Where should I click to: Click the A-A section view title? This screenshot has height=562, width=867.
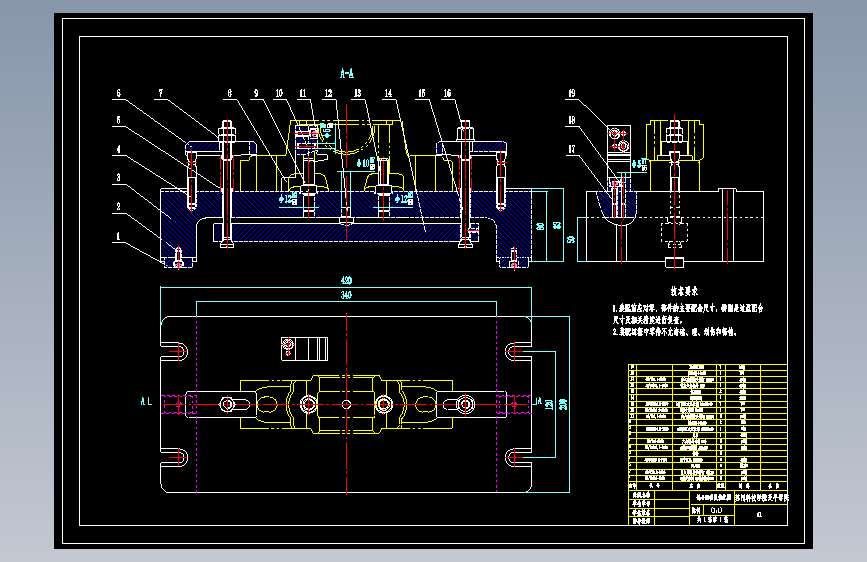(347, 73)
